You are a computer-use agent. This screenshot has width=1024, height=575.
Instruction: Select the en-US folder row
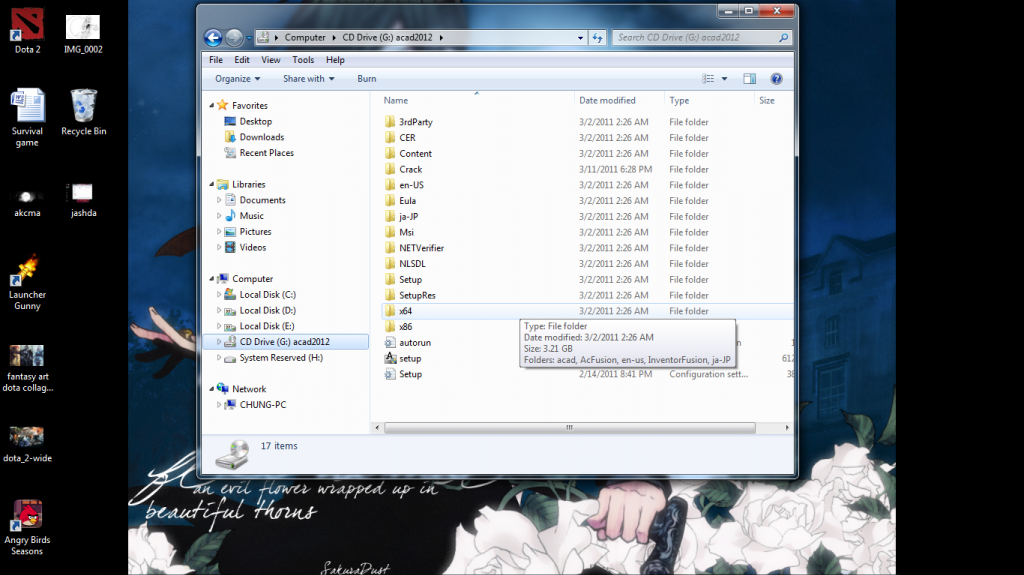coord(588,185)
